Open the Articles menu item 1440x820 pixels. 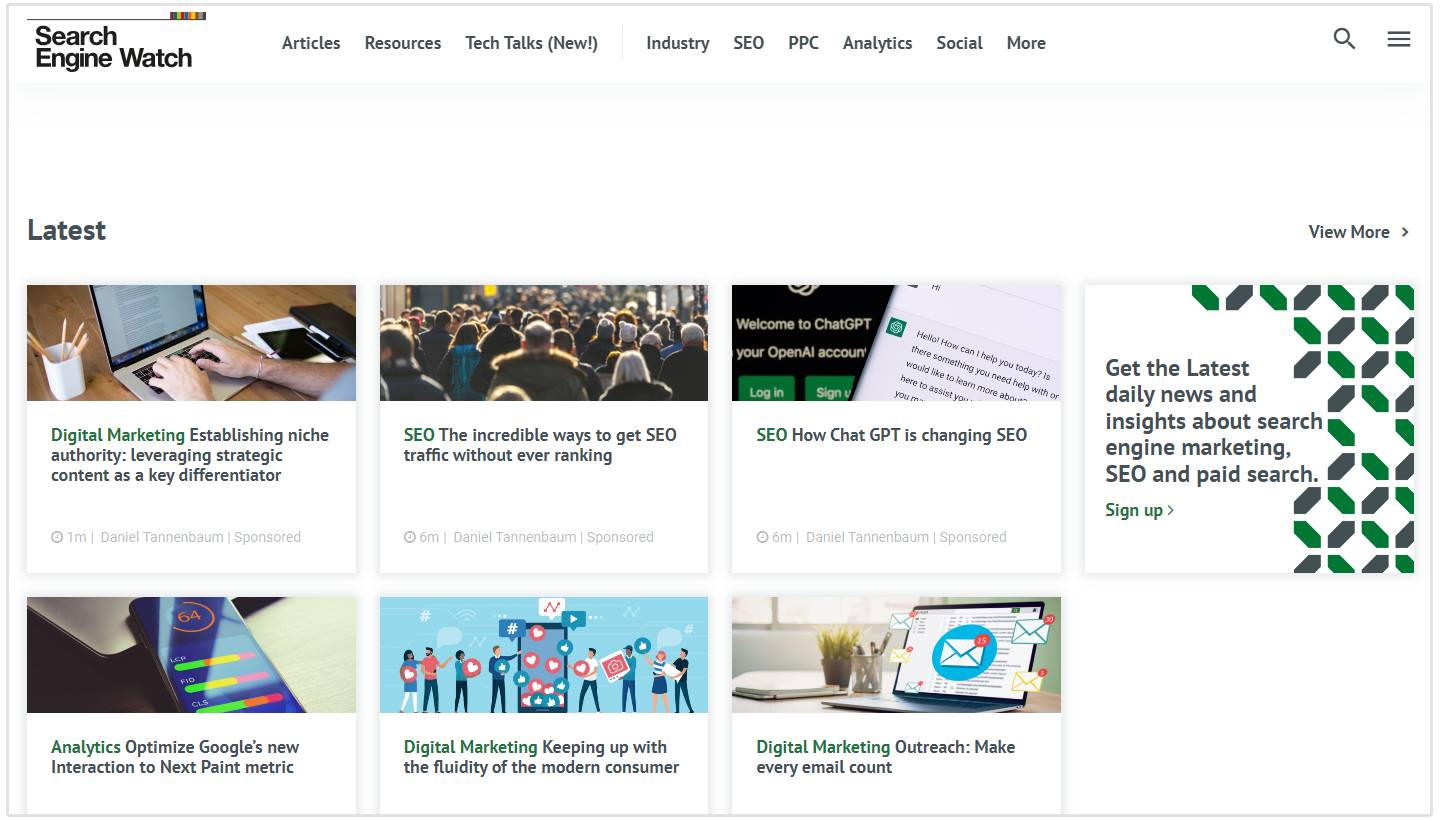(311, 43)
